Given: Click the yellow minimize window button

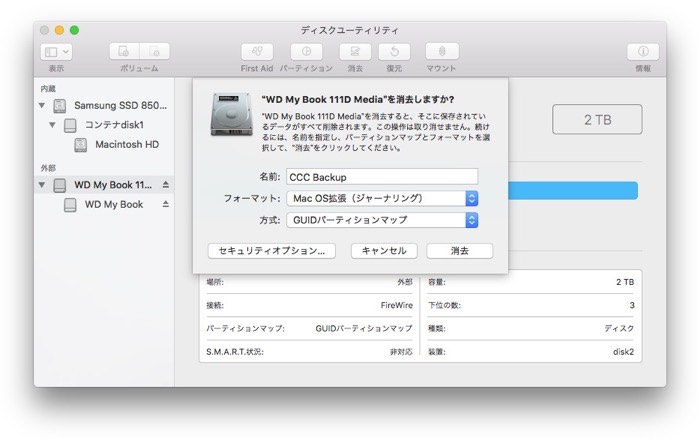Looking at the screenshot, I should (x=59, y=30).
